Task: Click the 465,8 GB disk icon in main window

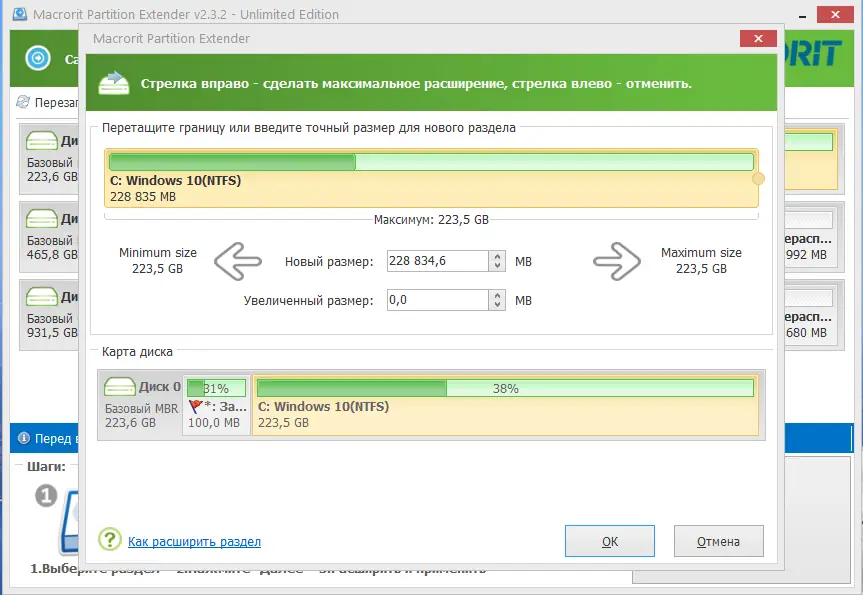Action: coord(42,219)
